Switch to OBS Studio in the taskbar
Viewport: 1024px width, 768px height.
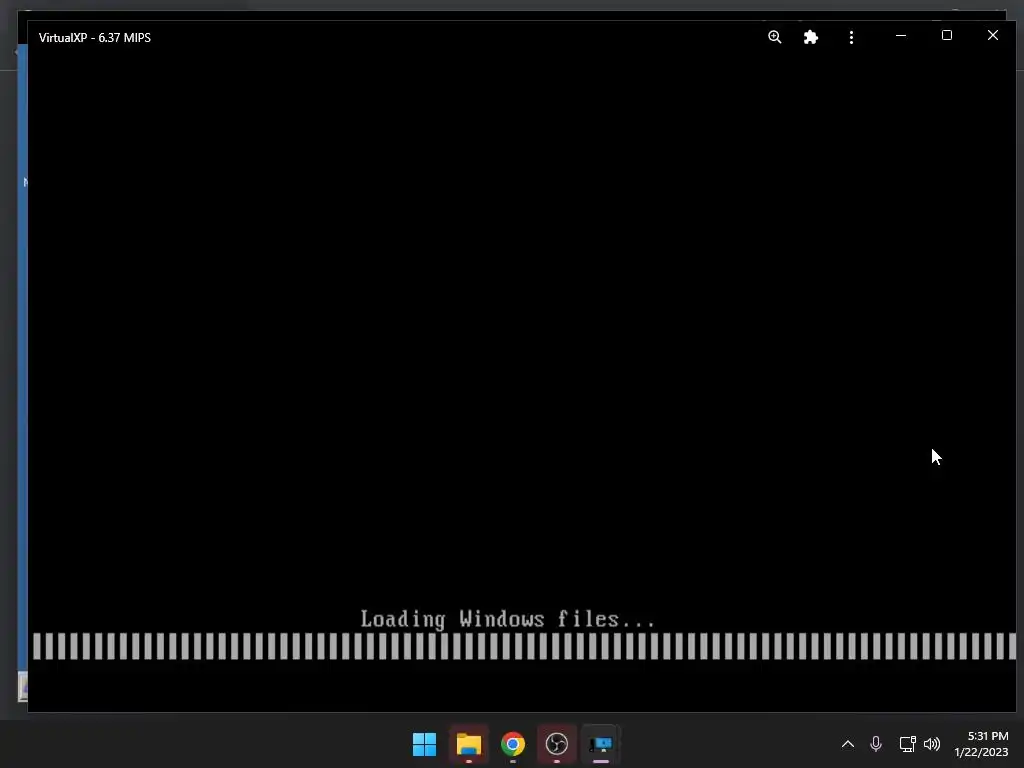coord(556,744)
